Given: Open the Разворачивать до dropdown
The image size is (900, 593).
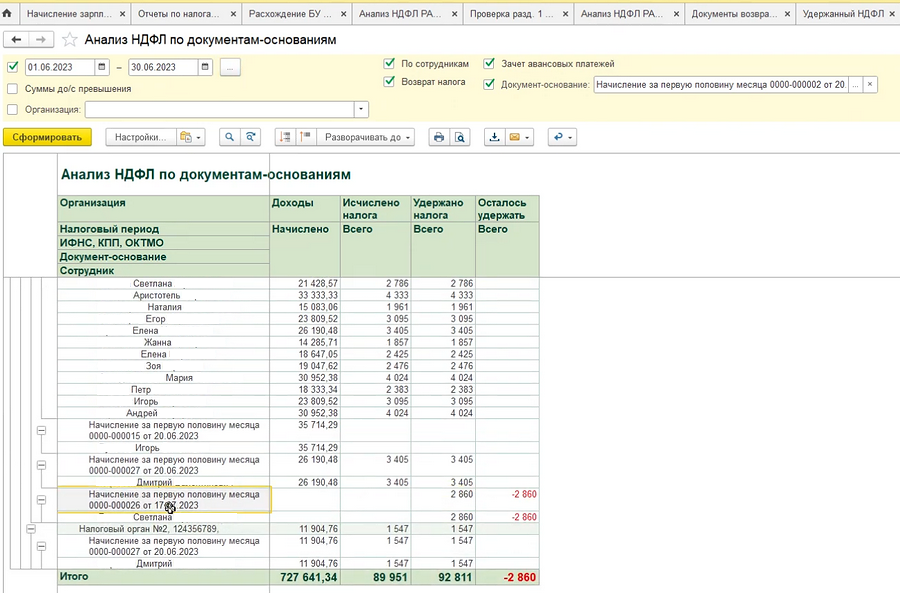Looking at the screenshot, I should click(x=366, y=137).
